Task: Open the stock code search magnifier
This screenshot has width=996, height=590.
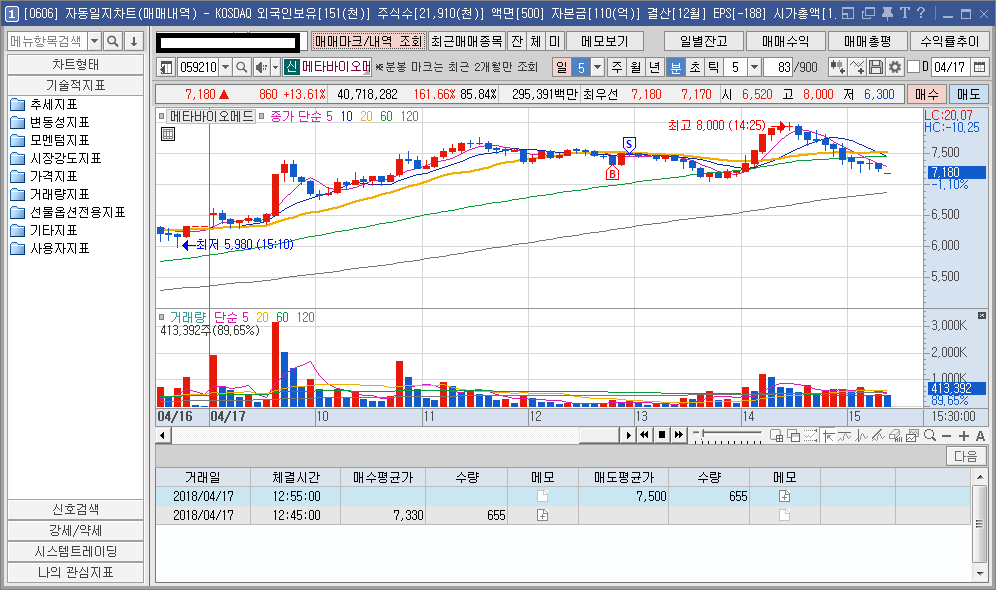Action: click(x=241, y=67)
